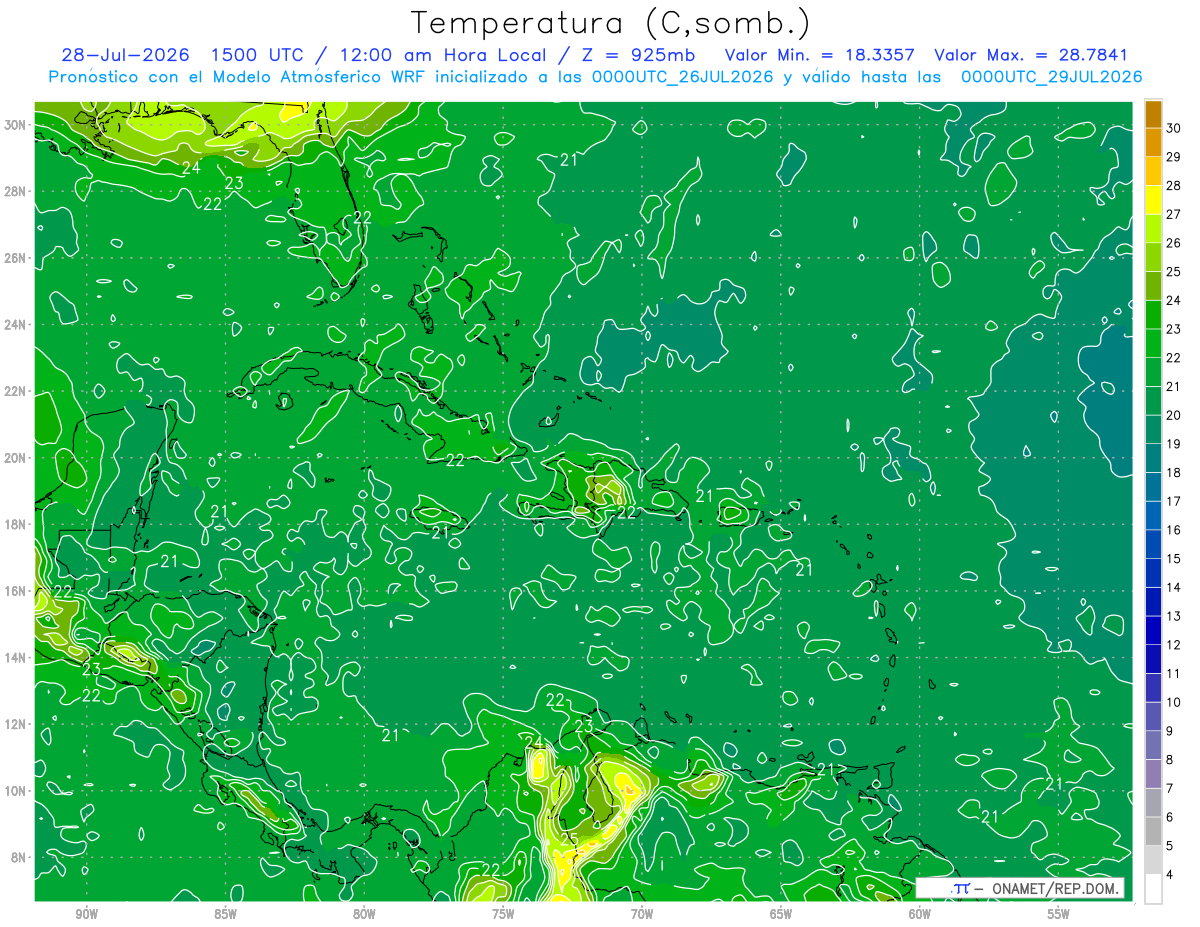Click the 30N latitude axis label

click(15, 125)
